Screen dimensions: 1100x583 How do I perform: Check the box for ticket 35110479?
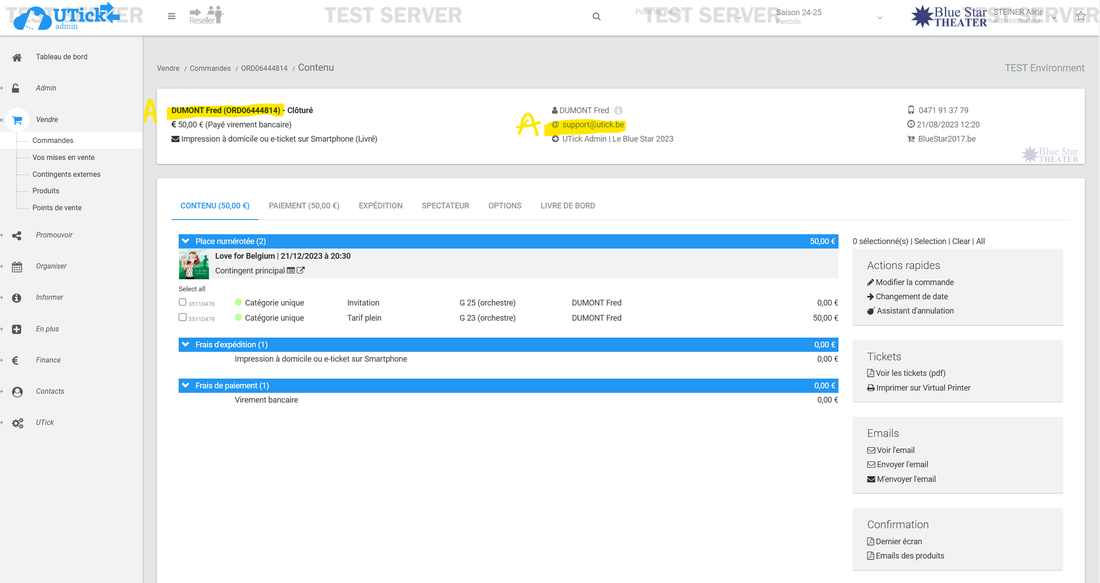[x=182, y=317]
